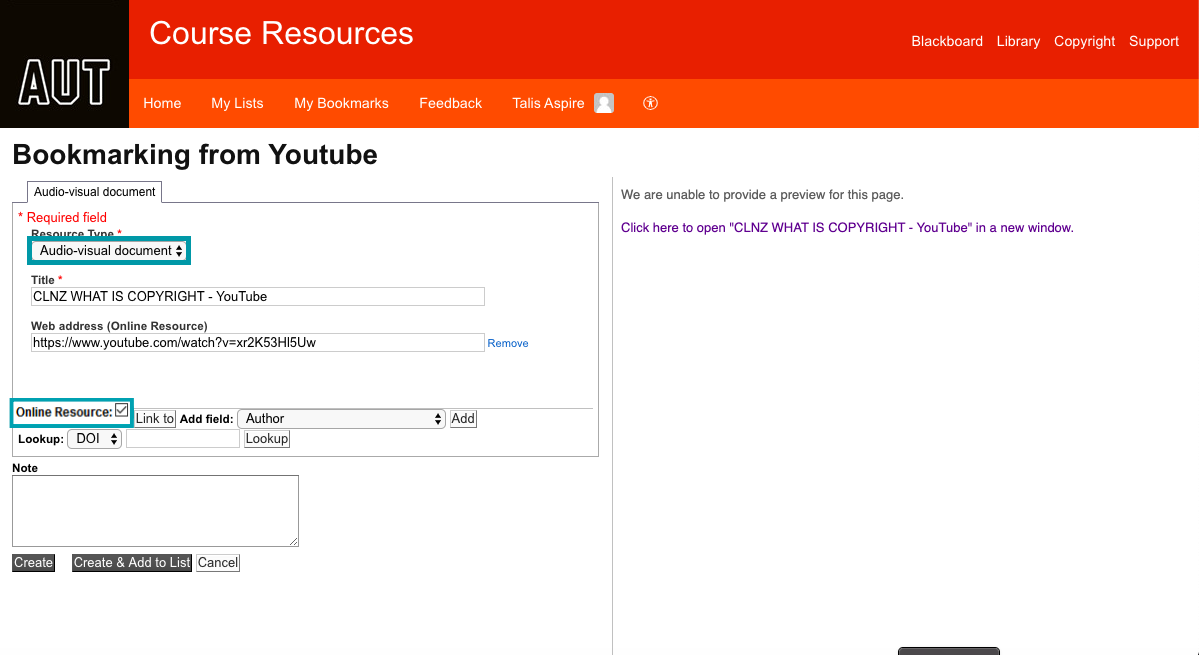Click the Create button

point(32,562)
